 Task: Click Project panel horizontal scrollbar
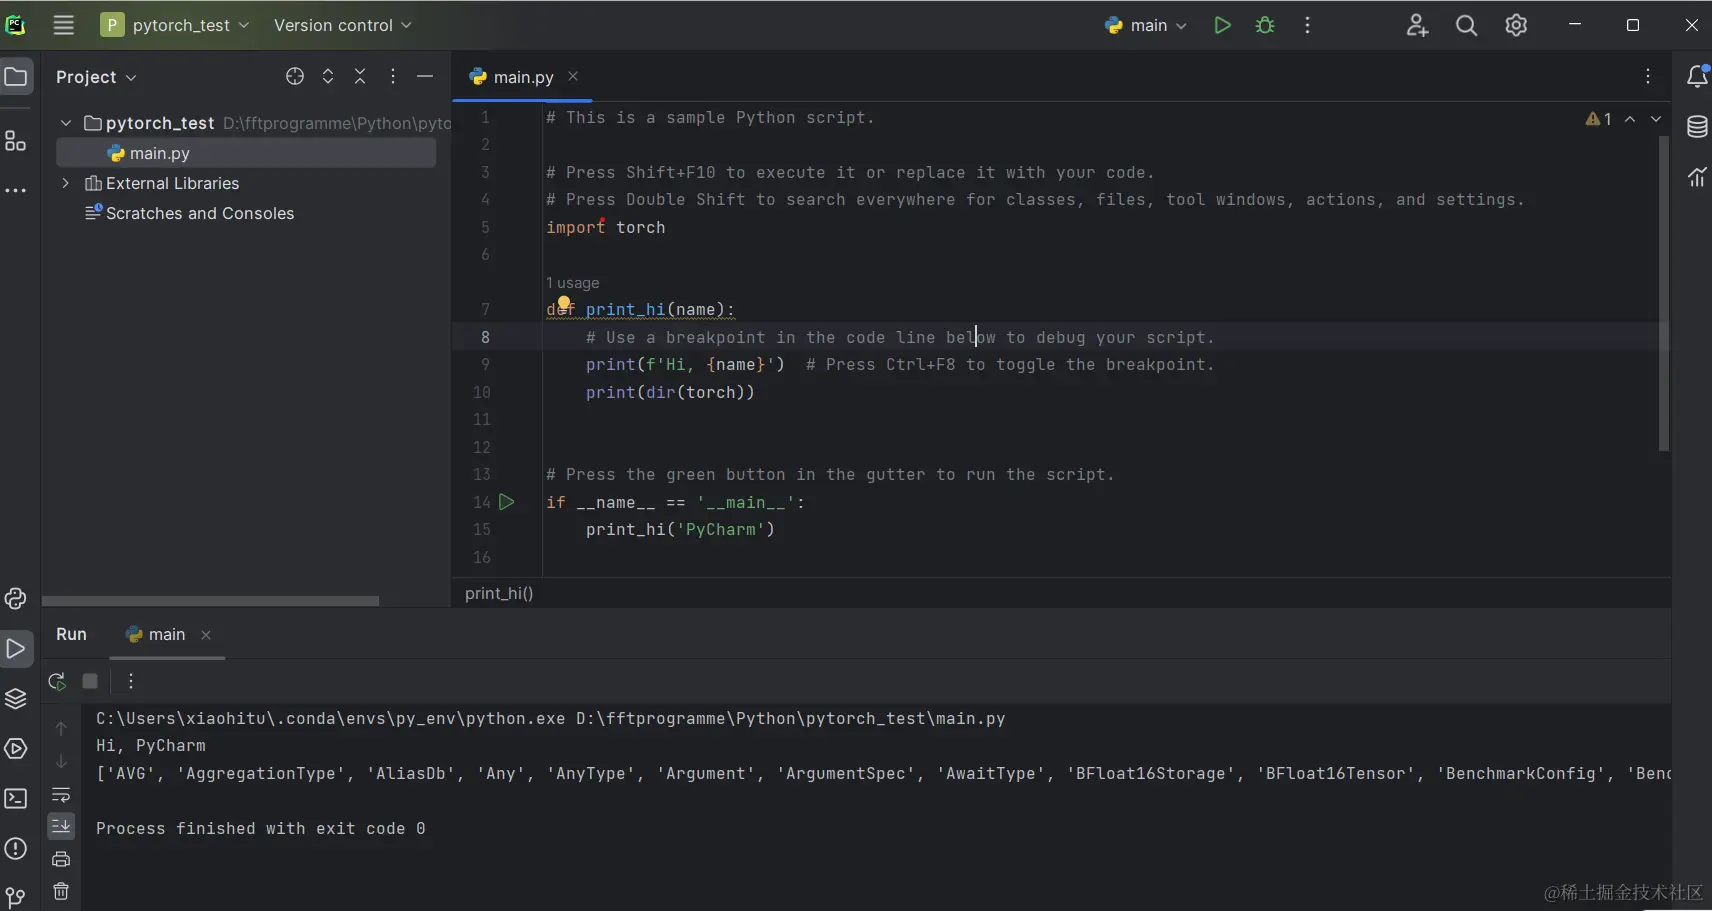(x=210, y=601)
